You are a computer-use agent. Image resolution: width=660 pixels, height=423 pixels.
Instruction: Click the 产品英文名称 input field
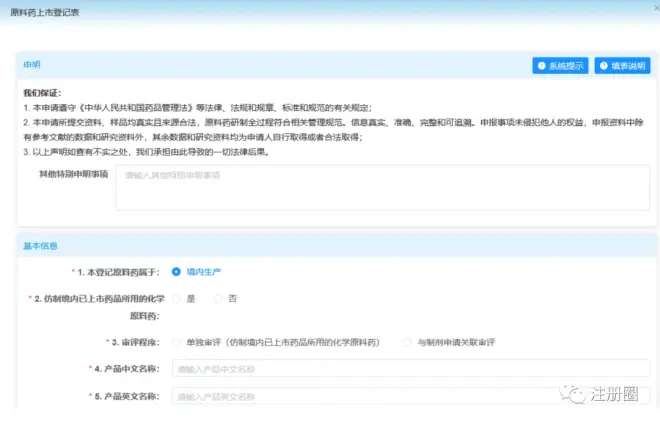pyautogui.click(x=410, y=396)
